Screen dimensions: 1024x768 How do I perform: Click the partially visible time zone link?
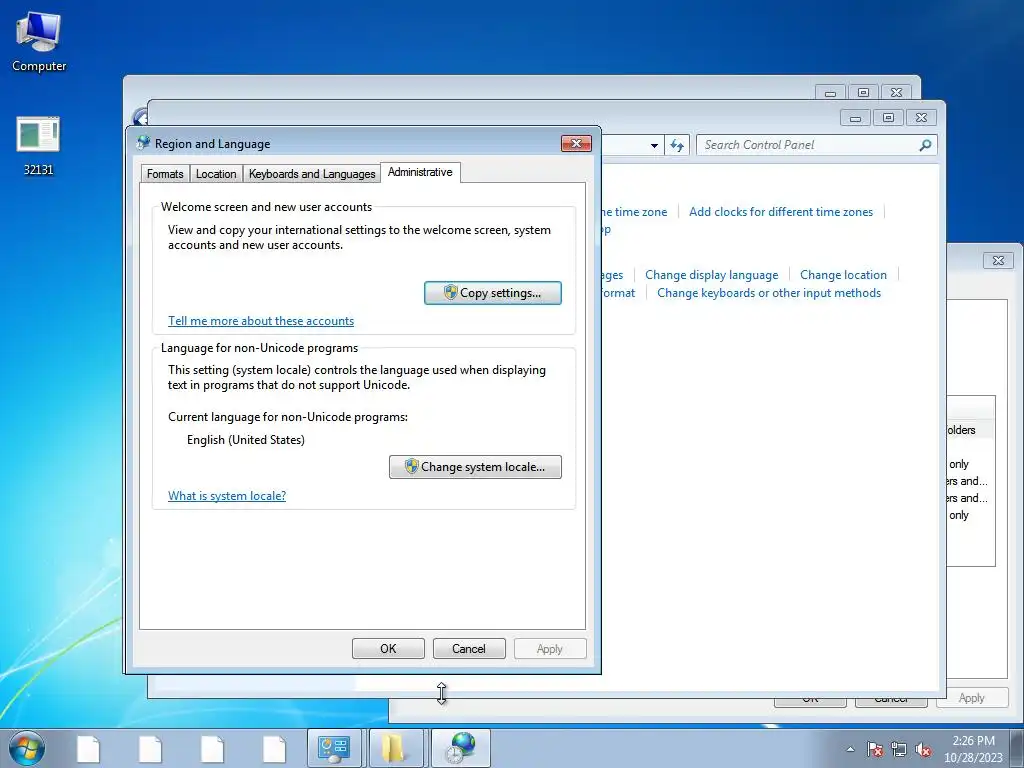(634, 212)
